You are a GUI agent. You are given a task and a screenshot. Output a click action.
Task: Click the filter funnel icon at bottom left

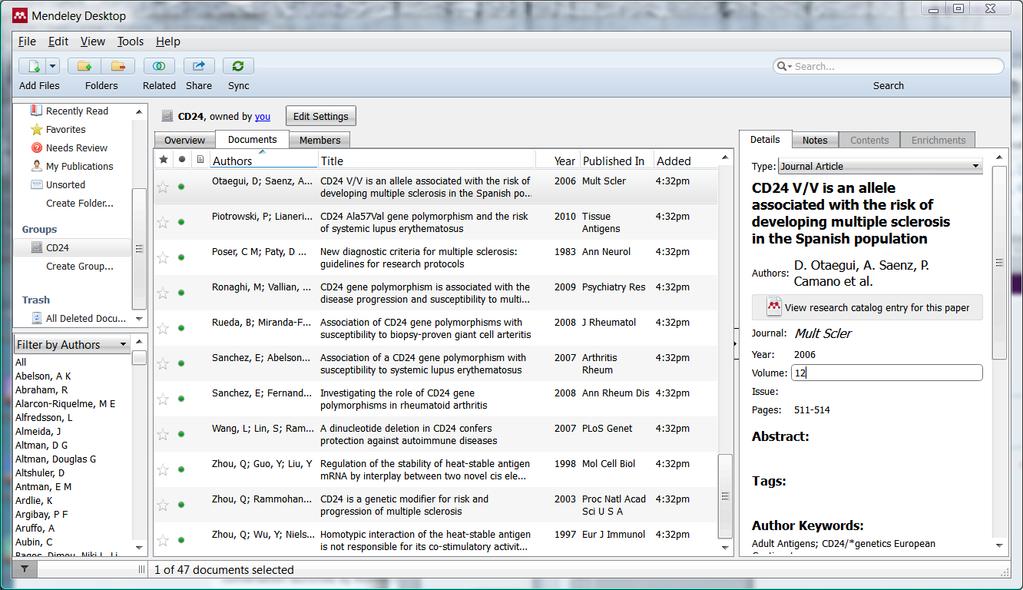pyautogui.click(x=24, y=569)
